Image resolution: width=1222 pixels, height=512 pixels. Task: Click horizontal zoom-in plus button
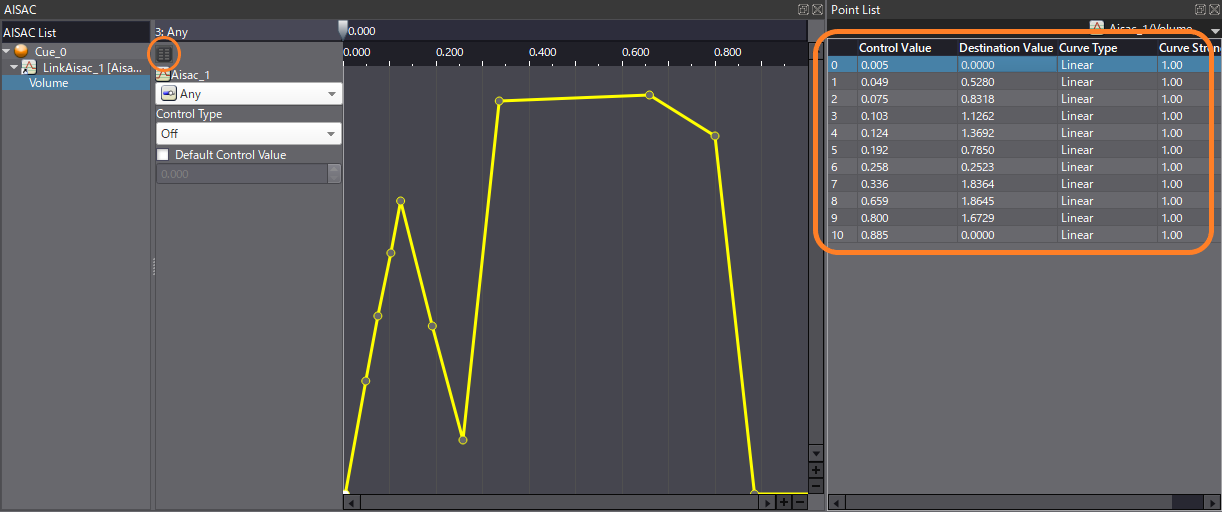784,502
